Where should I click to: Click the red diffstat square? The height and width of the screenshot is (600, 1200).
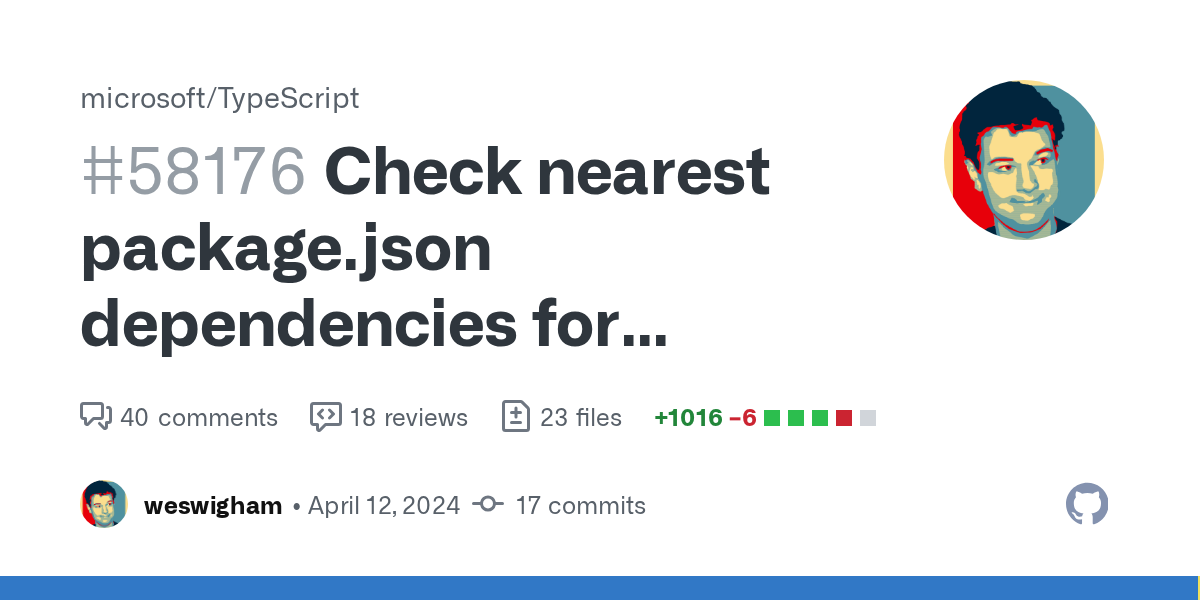(x=844, y=417)
